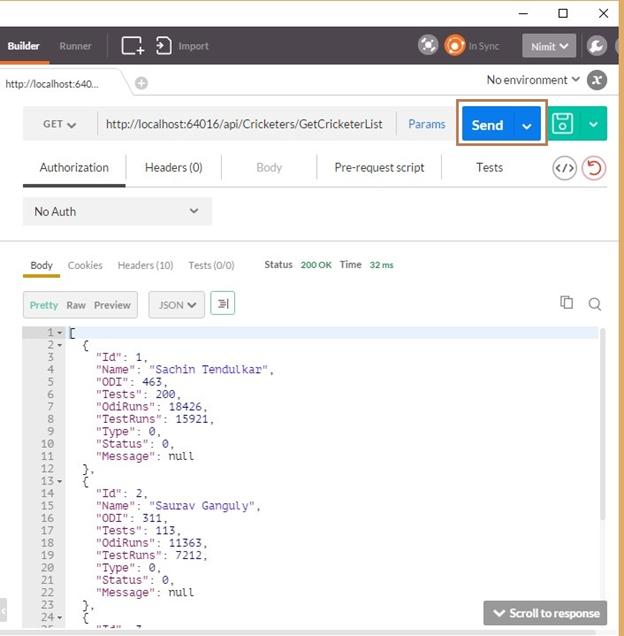Click the 200 OK status text
This screenshot has height=636, width=624.
(316, 265)
